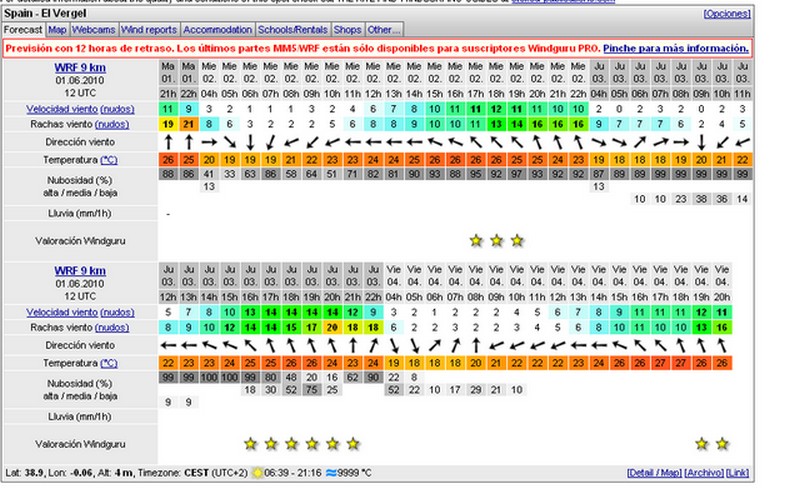This screenshot has height=494, width=800.
Task: Open the Map tab
Action: pyautogui.click(x=57, y=30)
